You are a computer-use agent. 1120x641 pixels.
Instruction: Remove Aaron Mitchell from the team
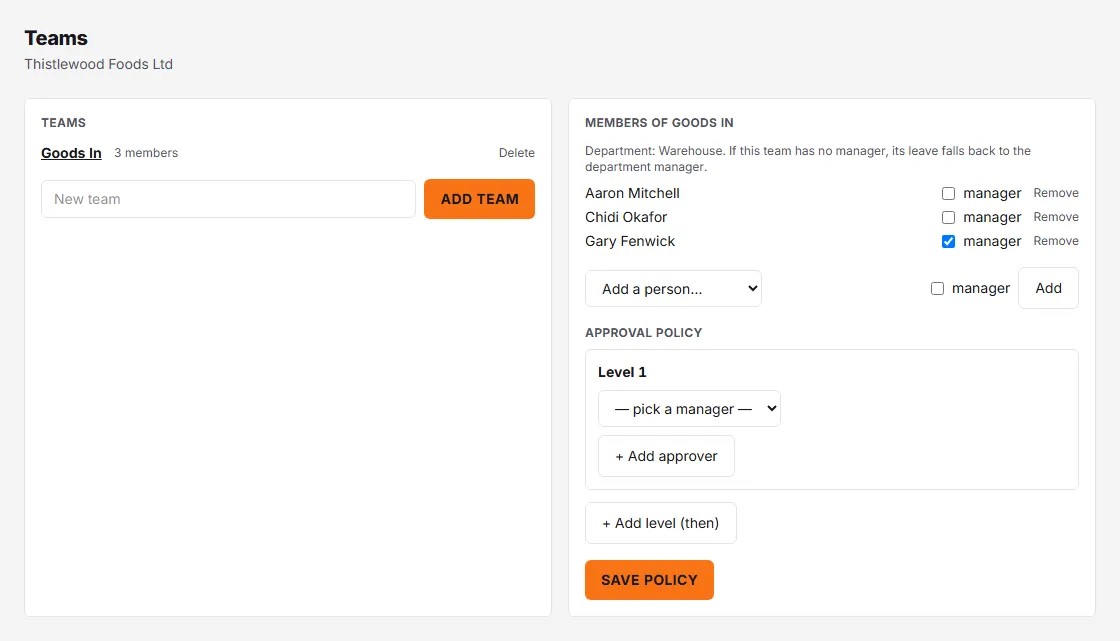1056,193
